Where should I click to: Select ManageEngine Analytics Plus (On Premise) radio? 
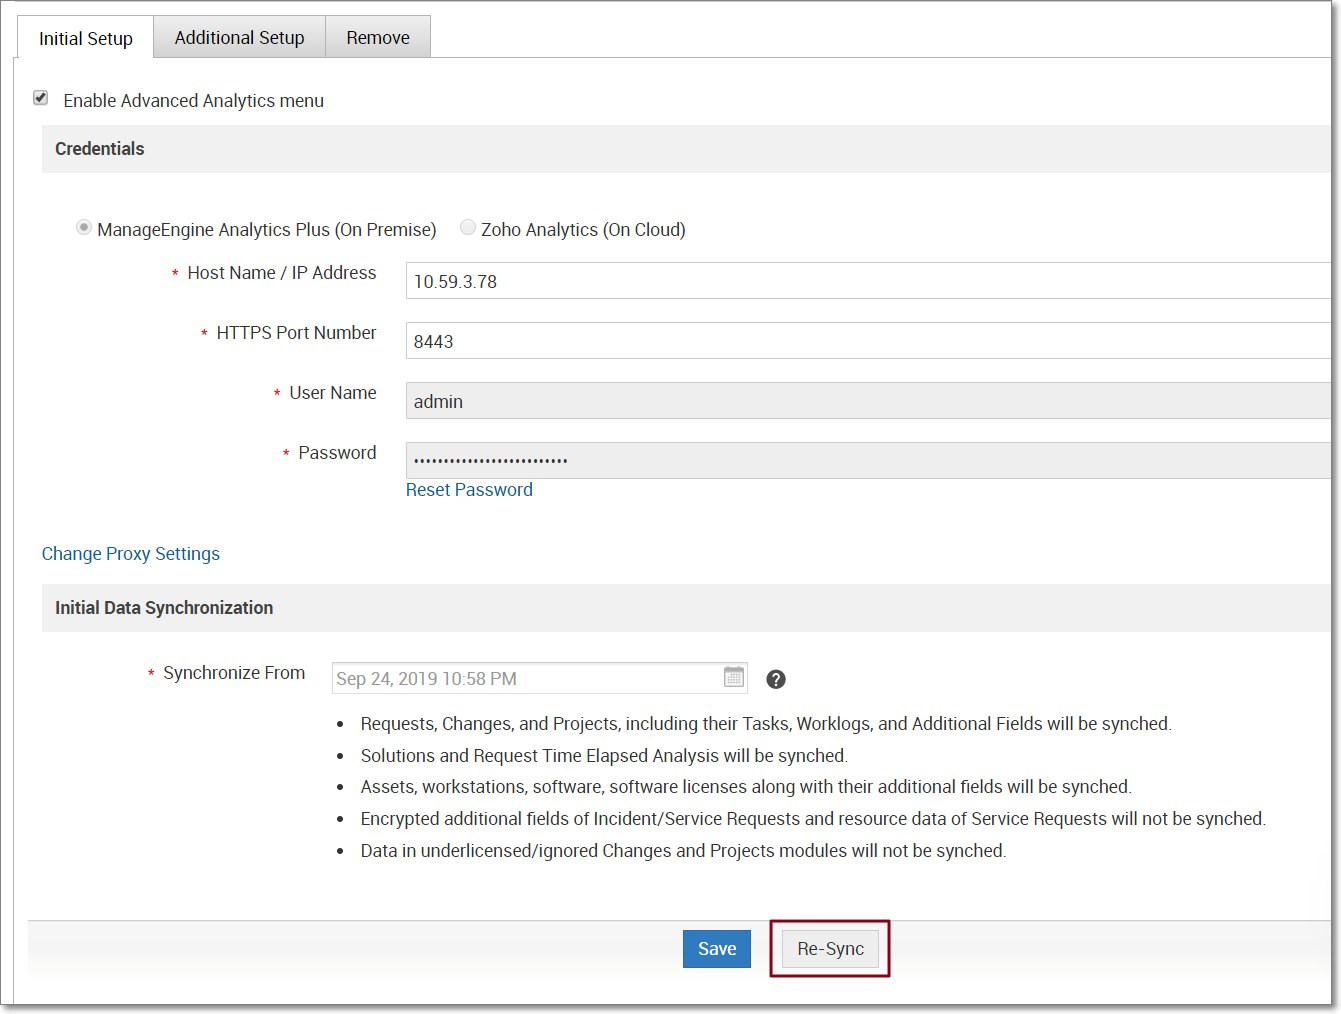pyautogui.click(x=84, y=228)
